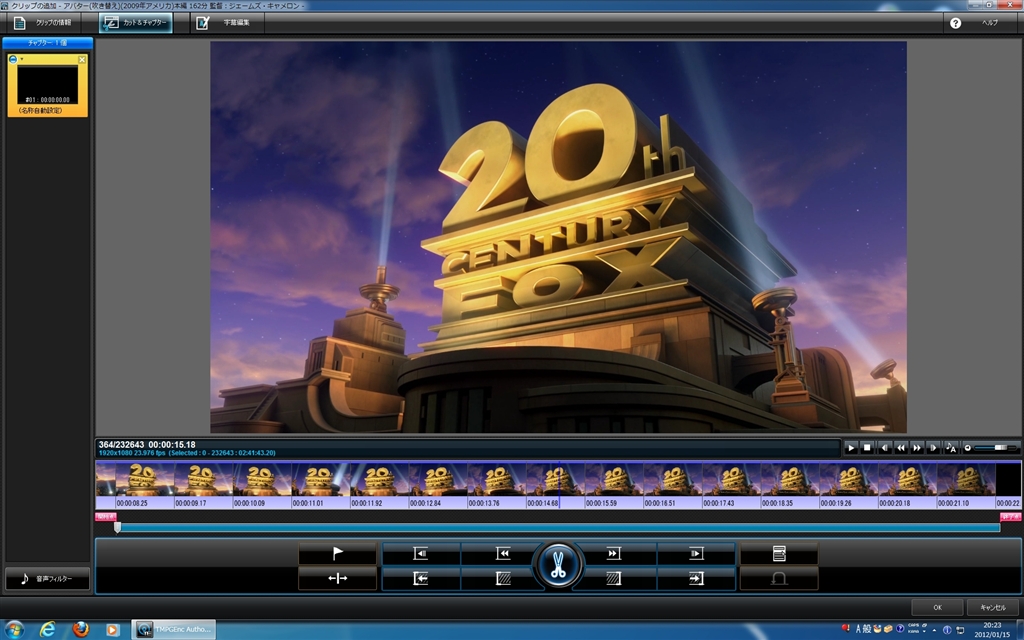The height and width of the screenshot is (640, 1024).
Task: Select range after current position icon
Action: [x=613, y=579]
